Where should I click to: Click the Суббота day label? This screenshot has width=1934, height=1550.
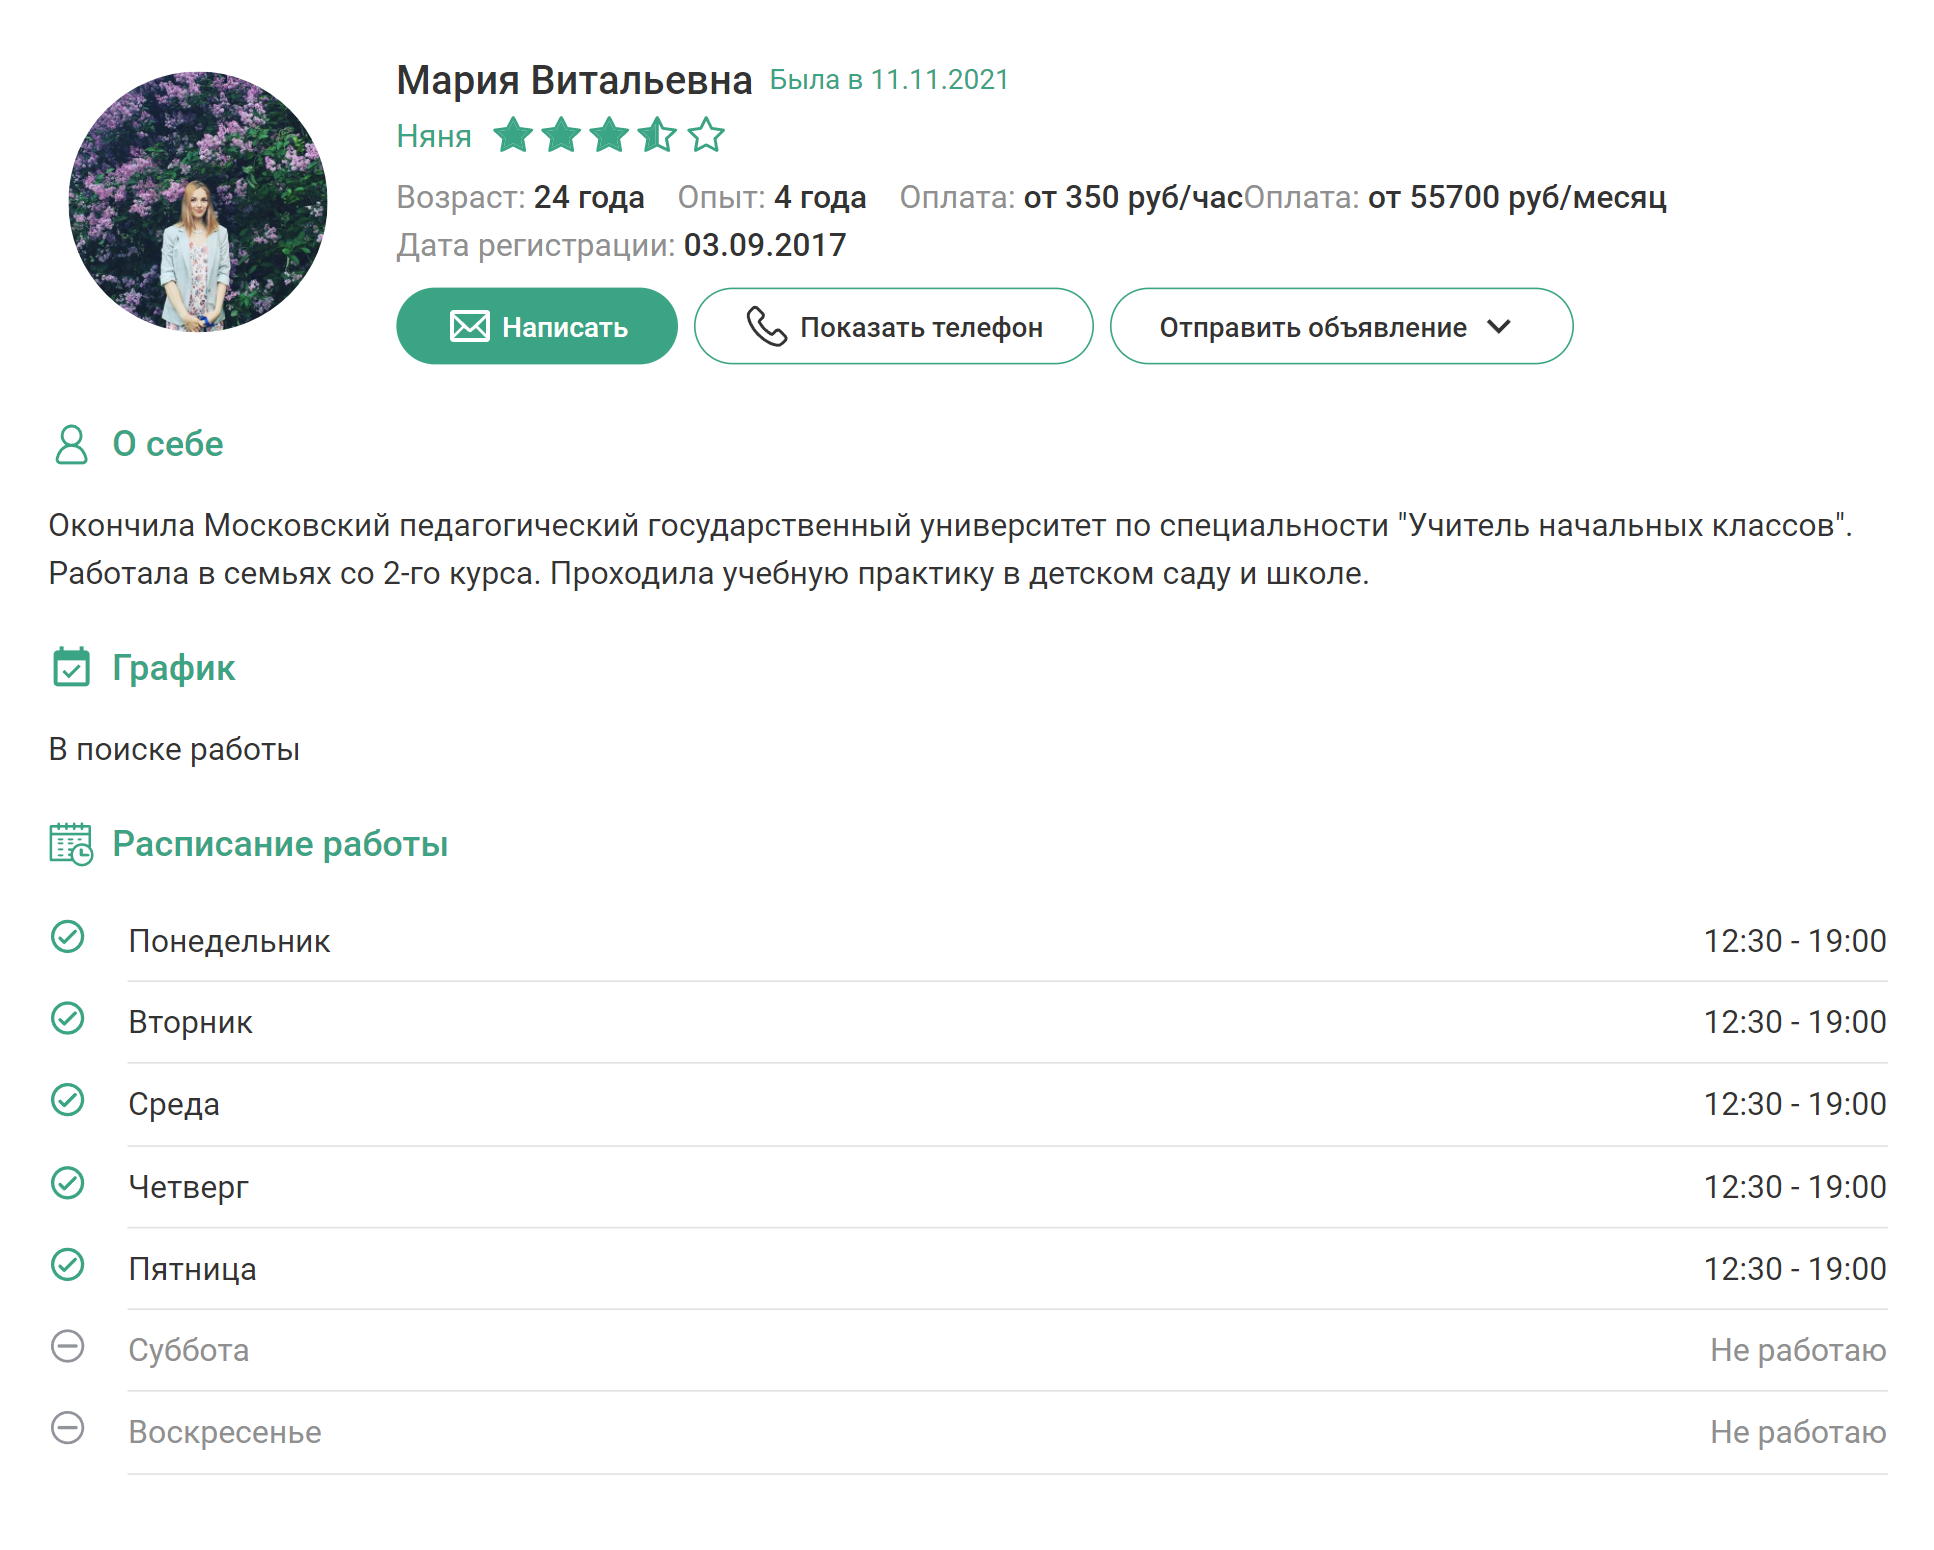coord(188,1351)
